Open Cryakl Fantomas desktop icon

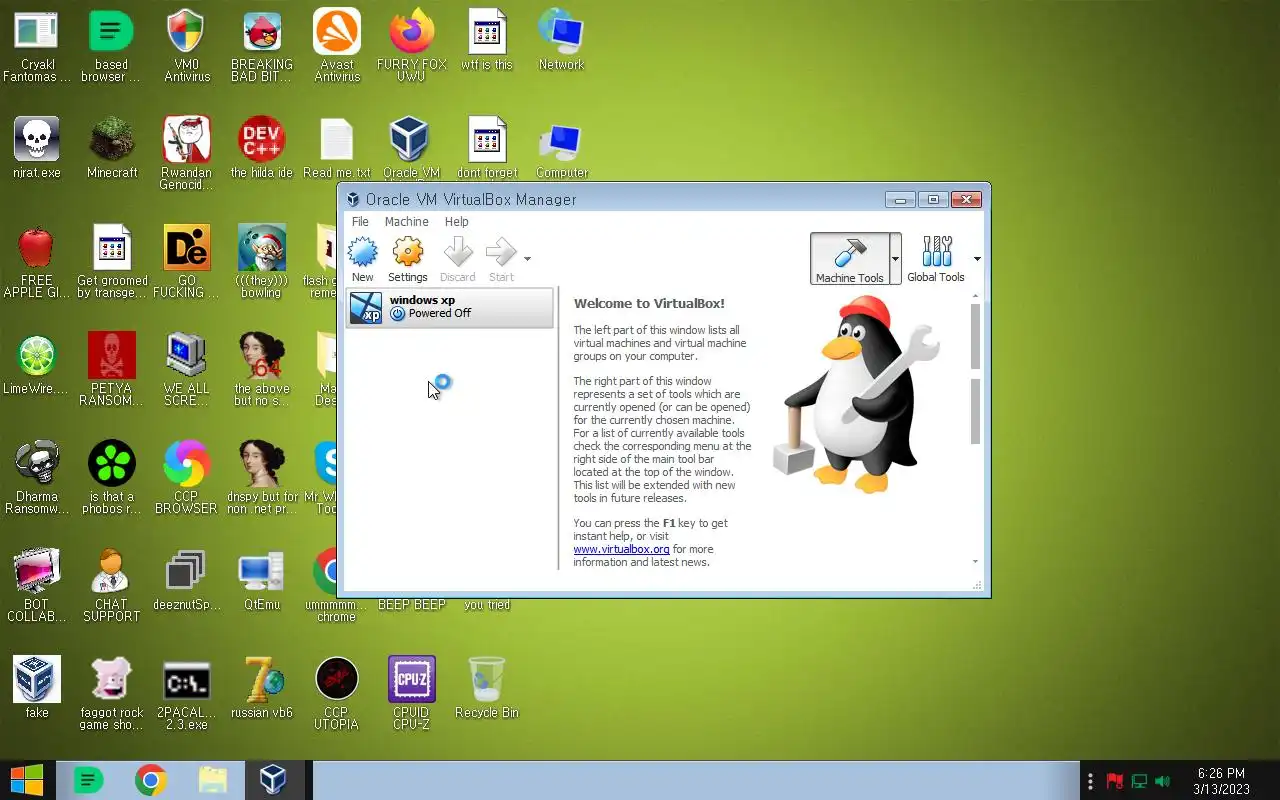pyautogui.click(x=37, y=46)
